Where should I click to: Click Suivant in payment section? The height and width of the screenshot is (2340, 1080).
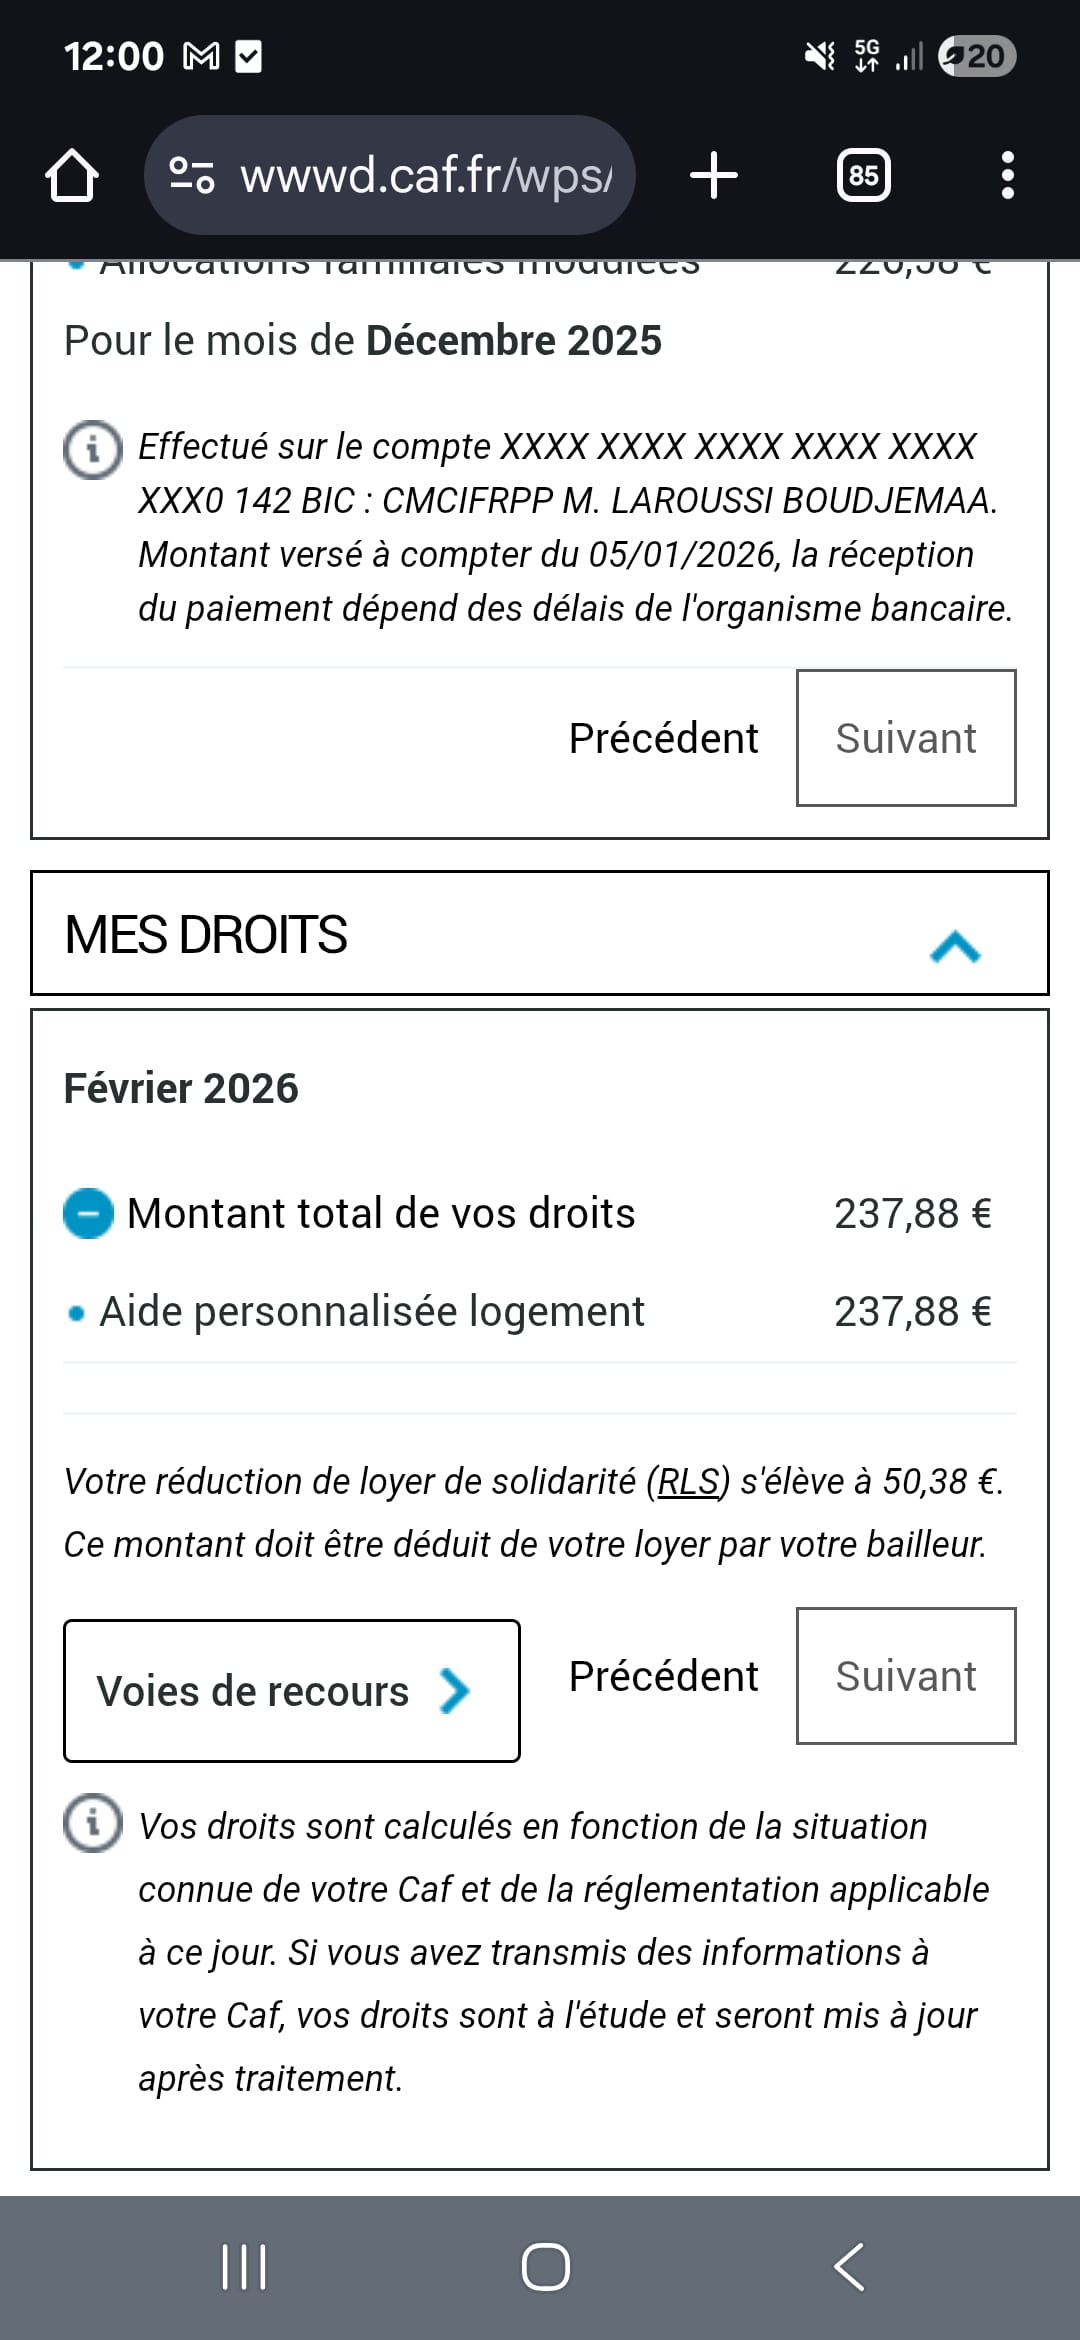click(905, 738)
